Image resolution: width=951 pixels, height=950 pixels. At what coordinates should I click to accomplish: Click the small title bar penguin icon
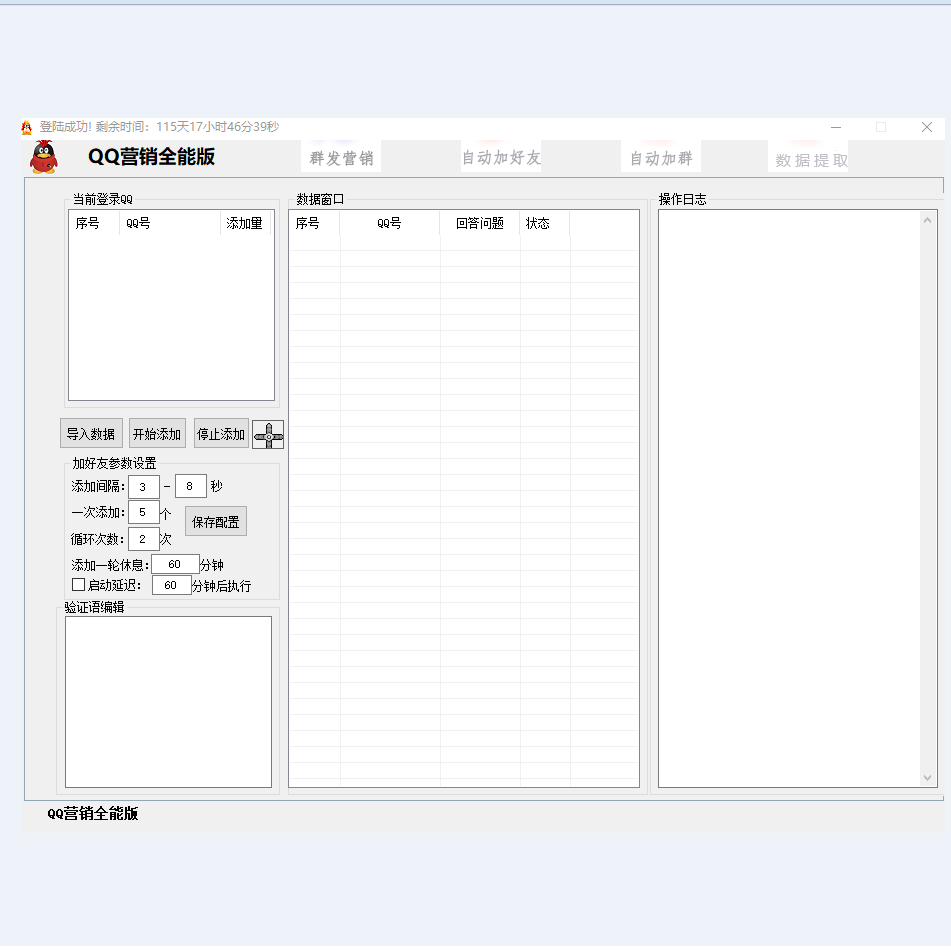(27, 127)
